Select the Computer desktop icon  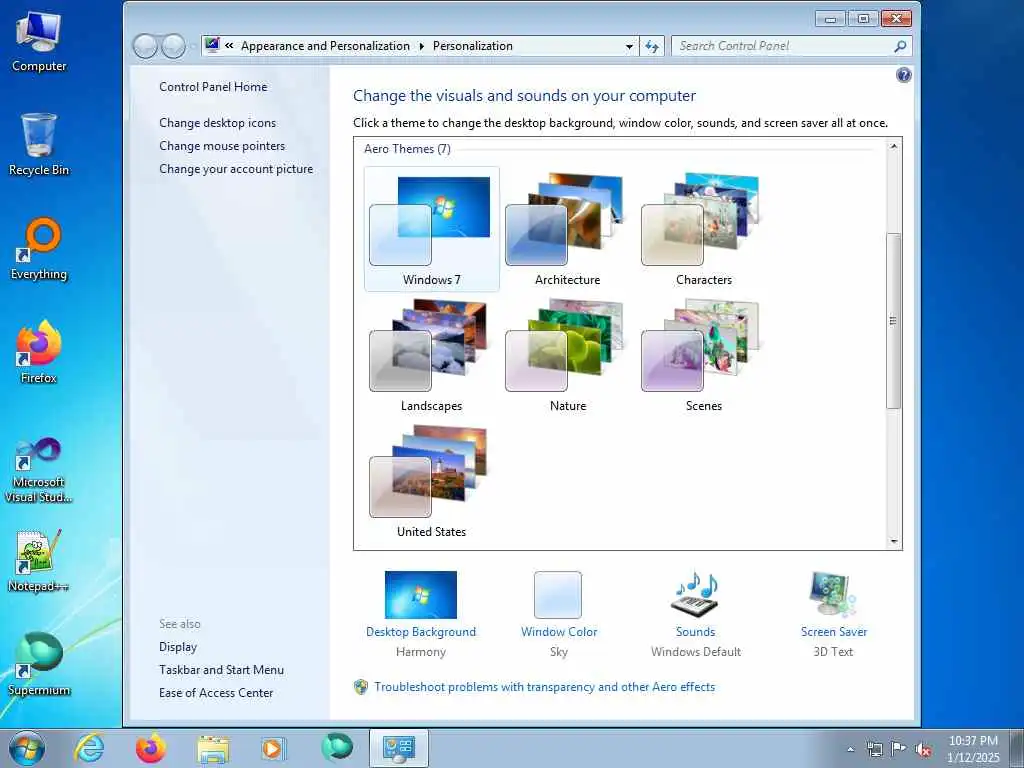point(39,41)
